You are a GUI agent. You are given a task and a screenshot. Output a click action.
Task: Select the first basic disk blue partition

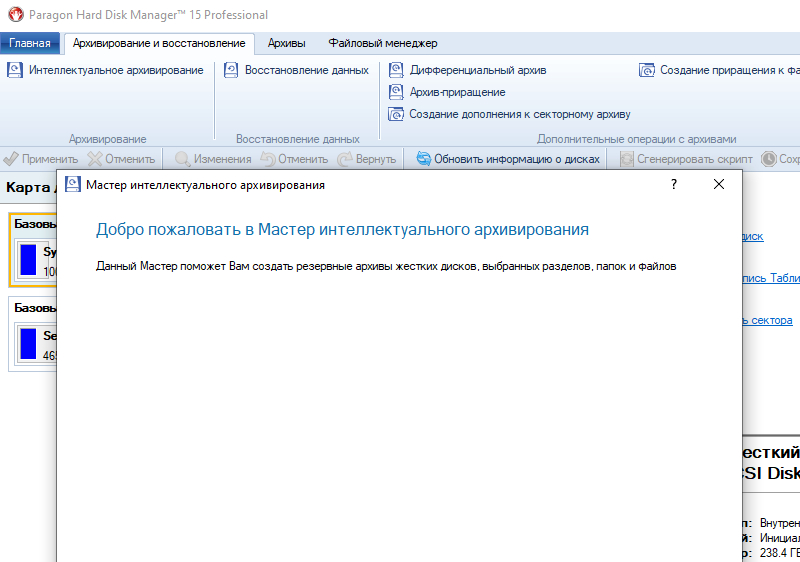pos(28,260)
